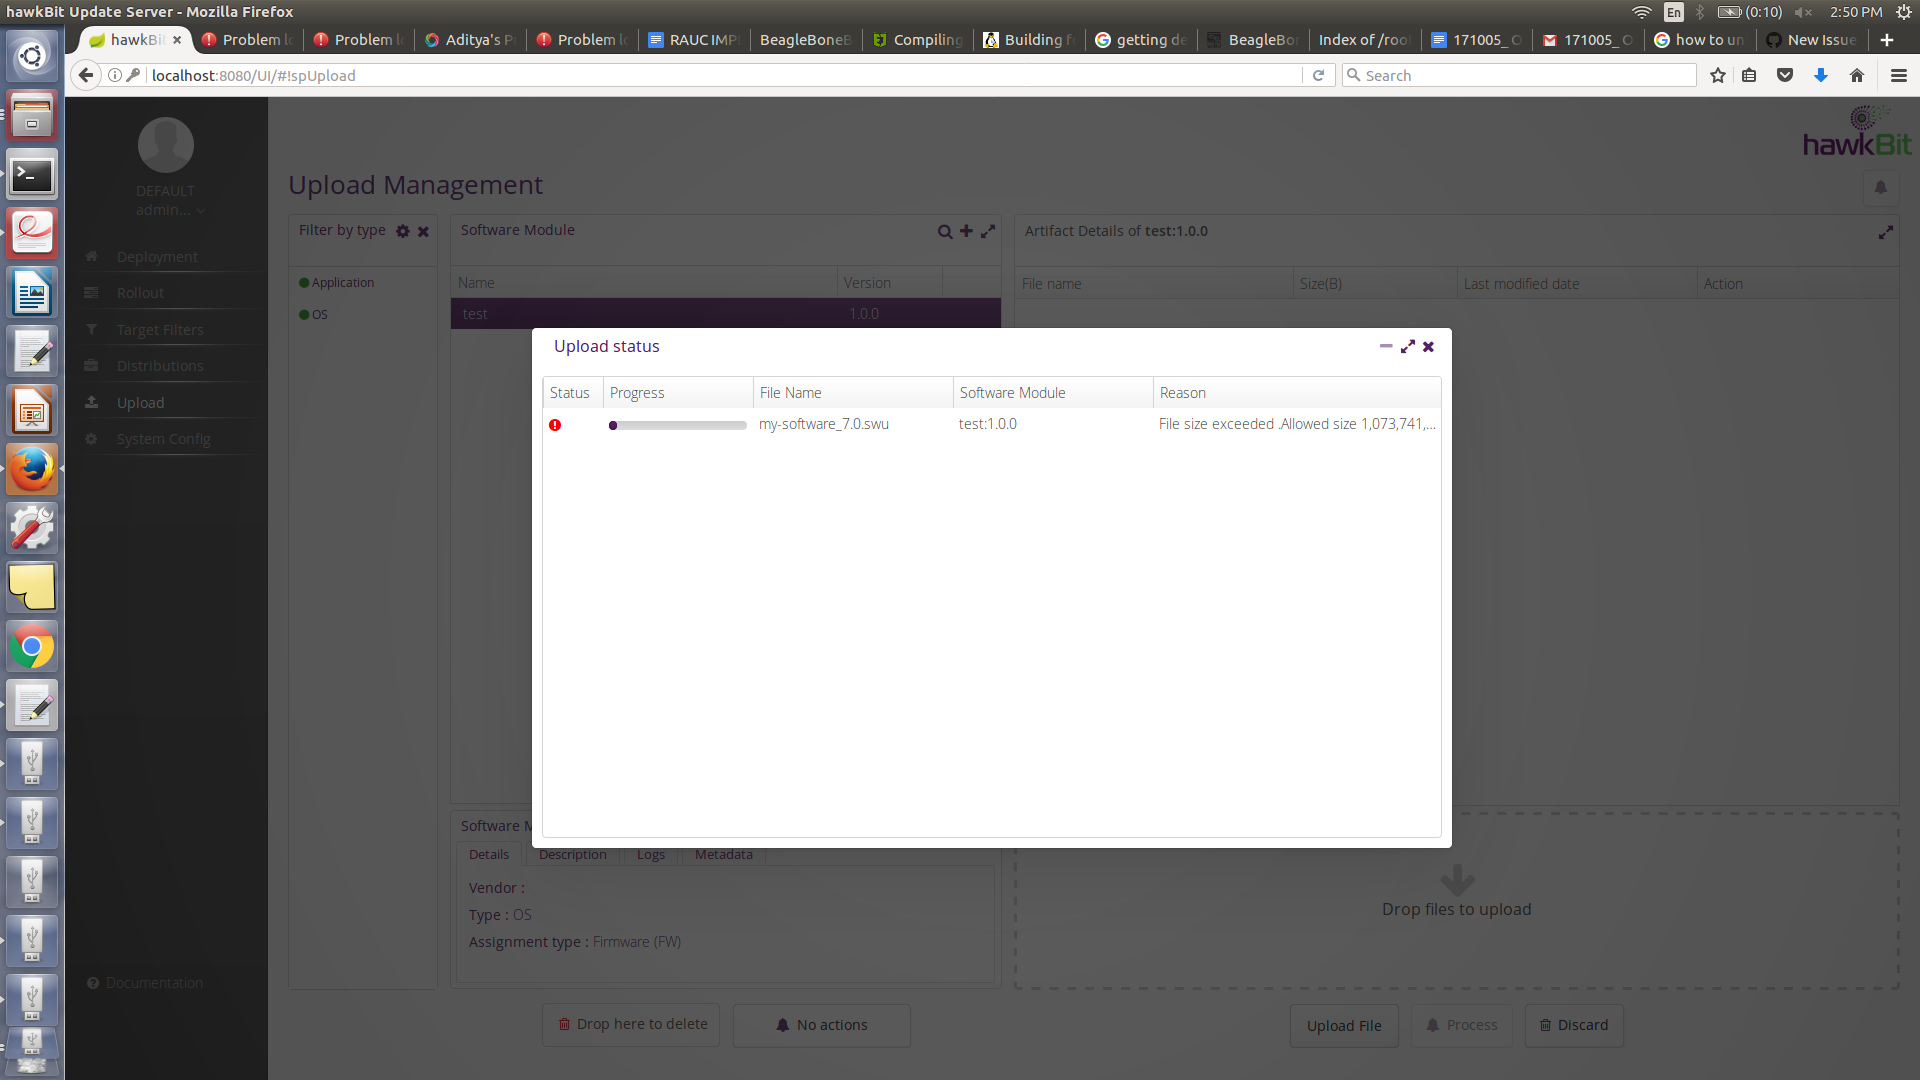Maximize the Artifact Details panel

(1887, 232)
